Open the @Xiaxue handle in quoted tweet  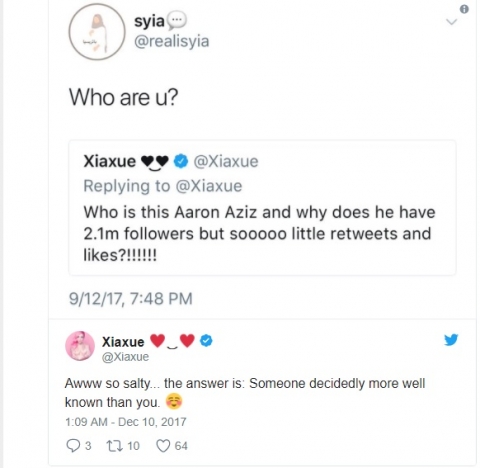[226, 161]
